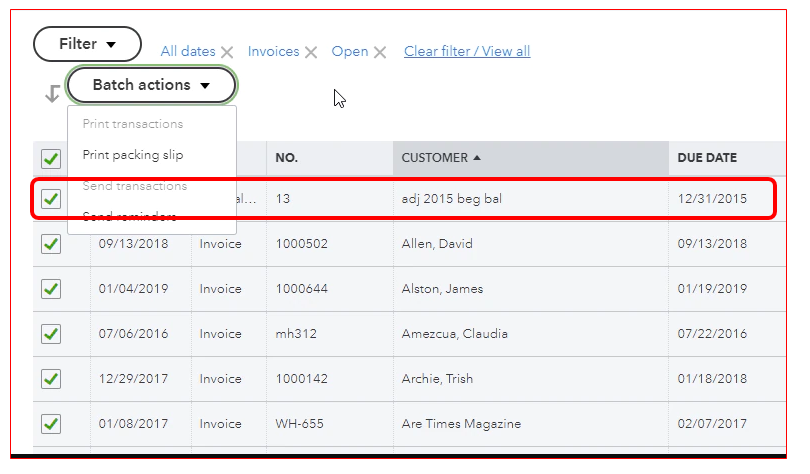Click the batch selection arrow icon
The height and width of the screenshot is (474, 810).
[x=52, y=93]
